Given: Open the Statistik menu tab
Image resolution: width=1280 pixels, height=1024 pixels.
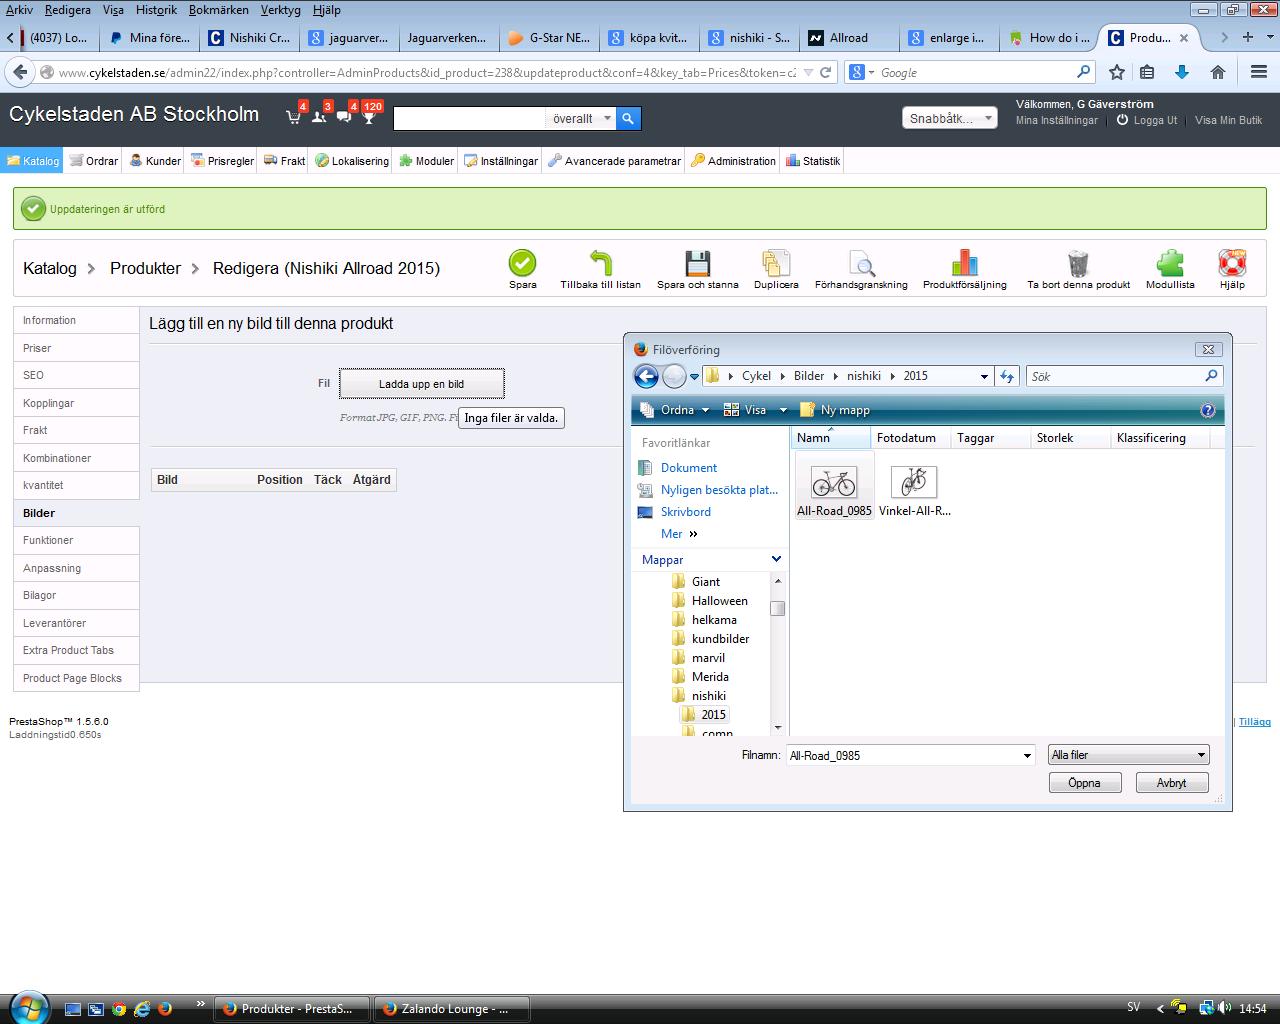Looking at the screenshot, I should (x=813, y=161).
